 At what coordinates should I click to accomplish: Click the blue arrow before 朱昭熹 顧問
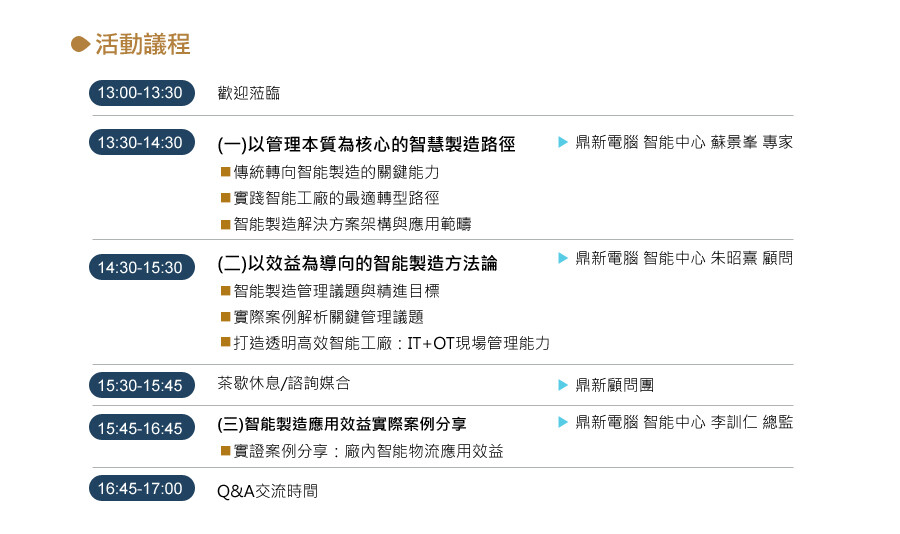(563, 258)
